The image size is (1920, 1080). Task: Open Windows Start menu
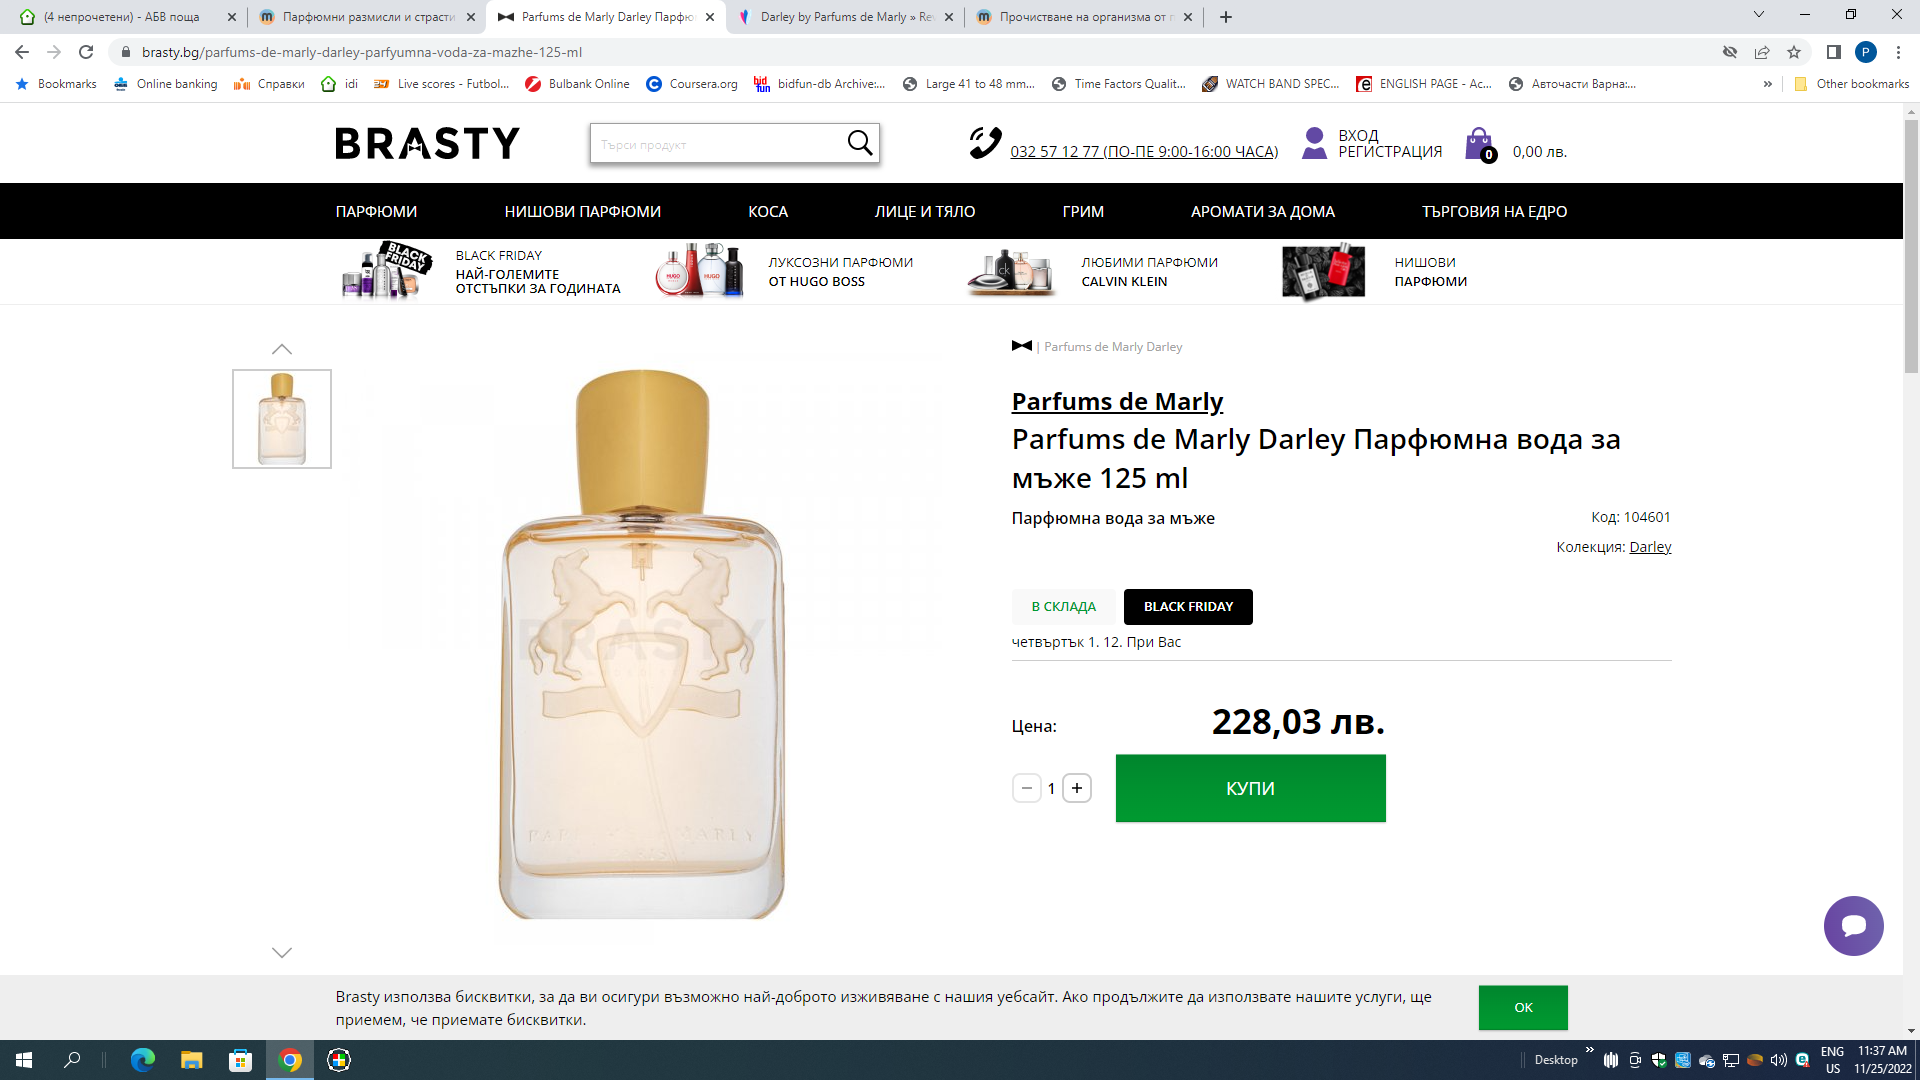tap(24, 1060)
